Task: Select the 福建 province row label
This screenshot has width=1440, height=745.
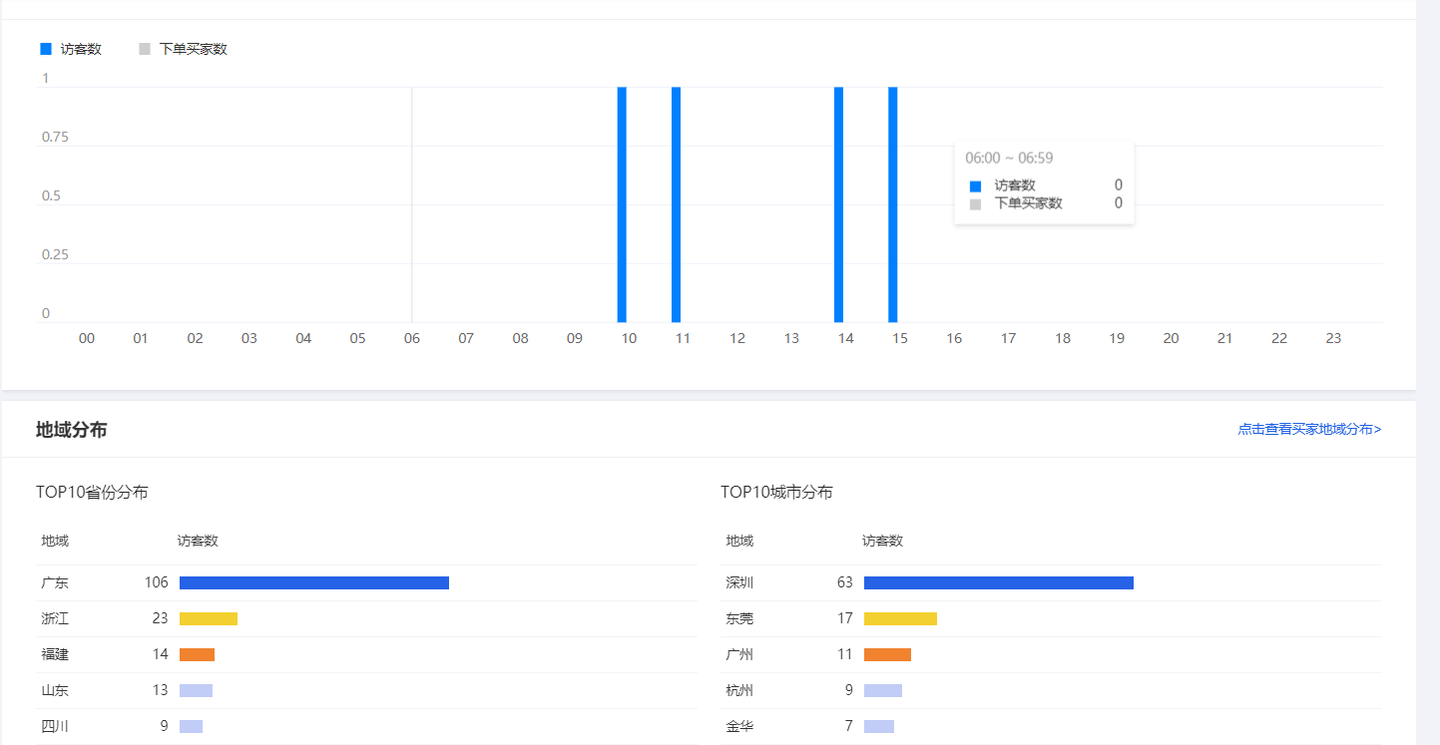Action: point(55,655)
